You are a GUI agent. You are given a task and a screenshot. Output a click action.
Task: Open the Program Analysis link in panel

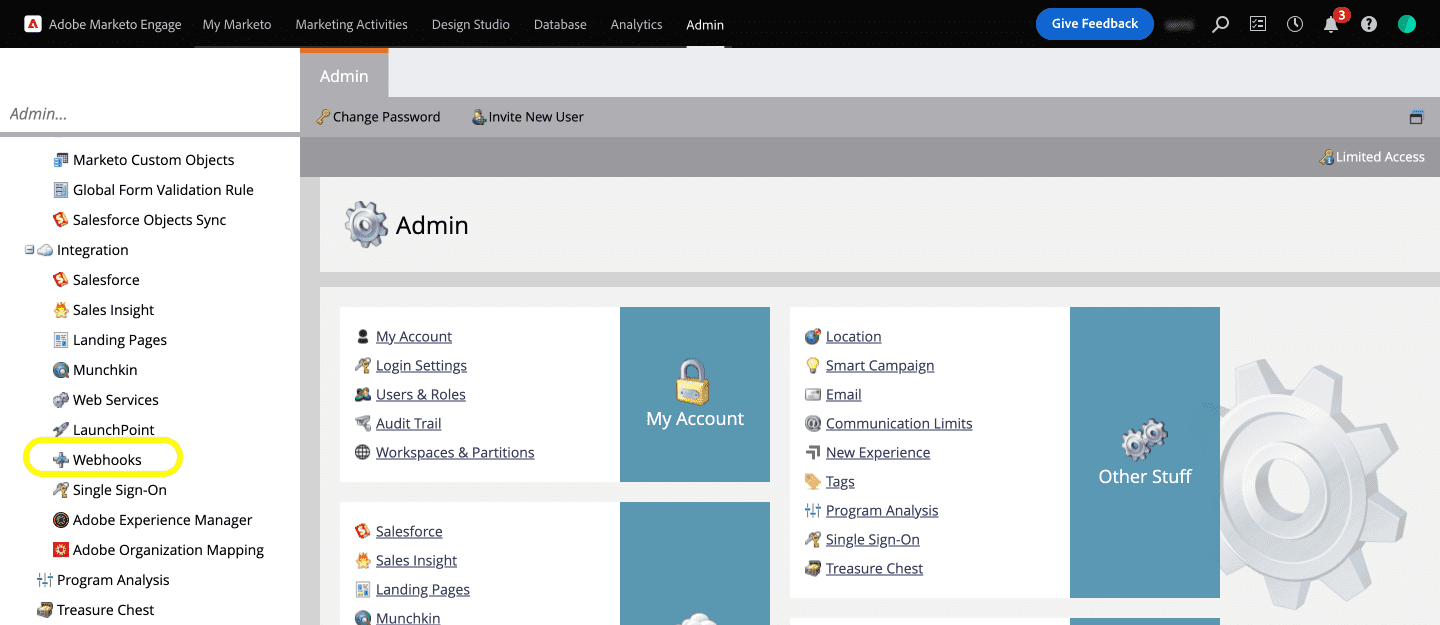[882, 511]
